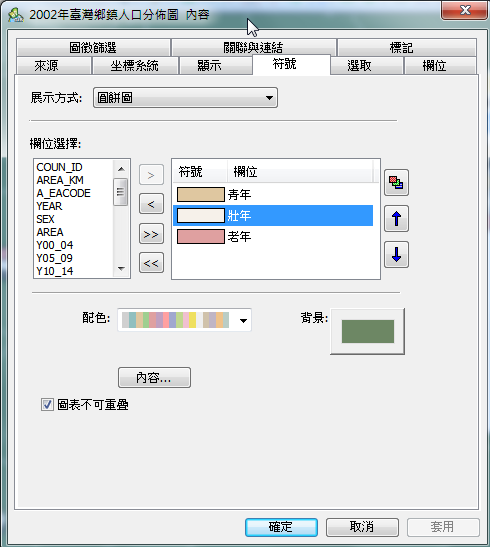Click the 老年 pink symbol swatch

click(x=201, y=237)
